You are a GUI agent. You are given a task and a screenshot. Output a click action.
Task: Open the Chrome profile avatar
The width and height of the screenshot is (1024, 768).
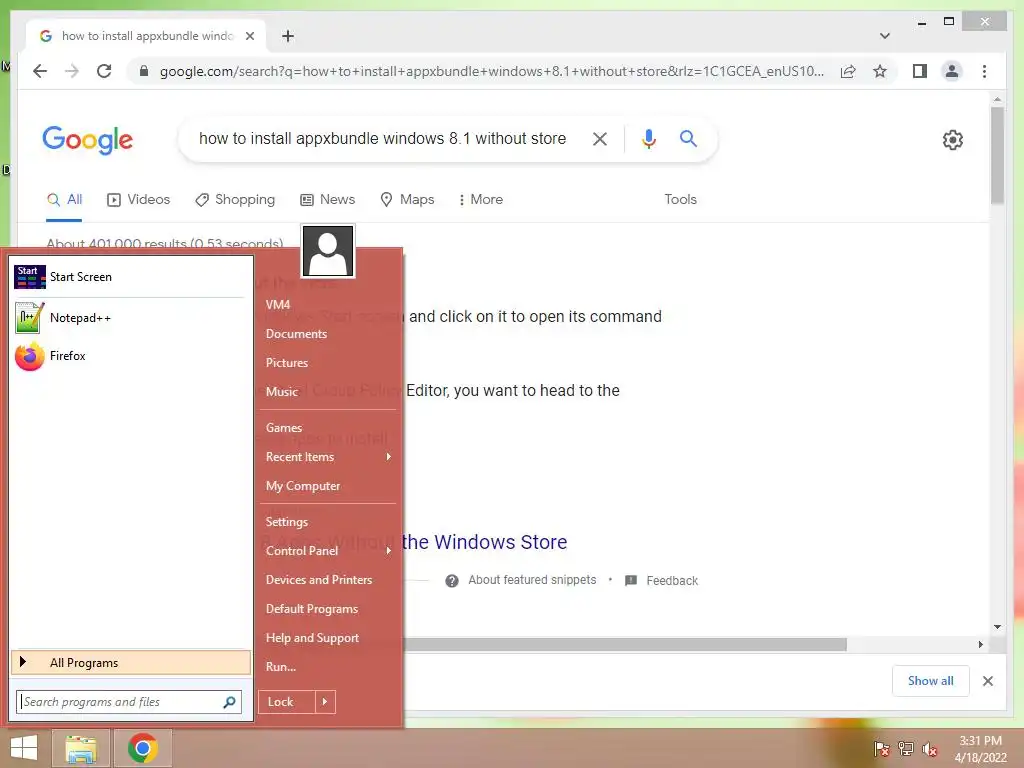point(952,71)
